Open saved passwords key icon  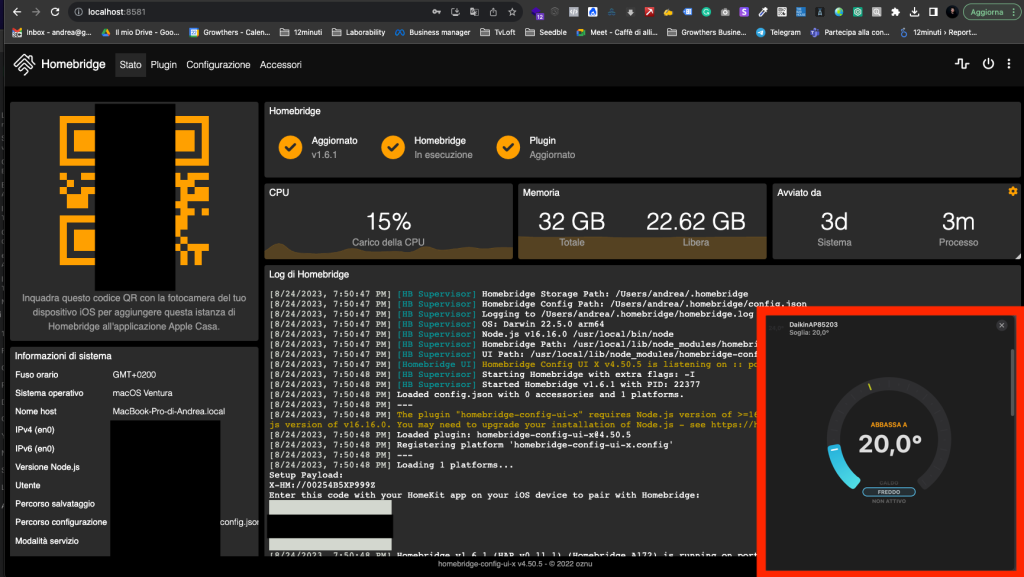coord(436,12)
